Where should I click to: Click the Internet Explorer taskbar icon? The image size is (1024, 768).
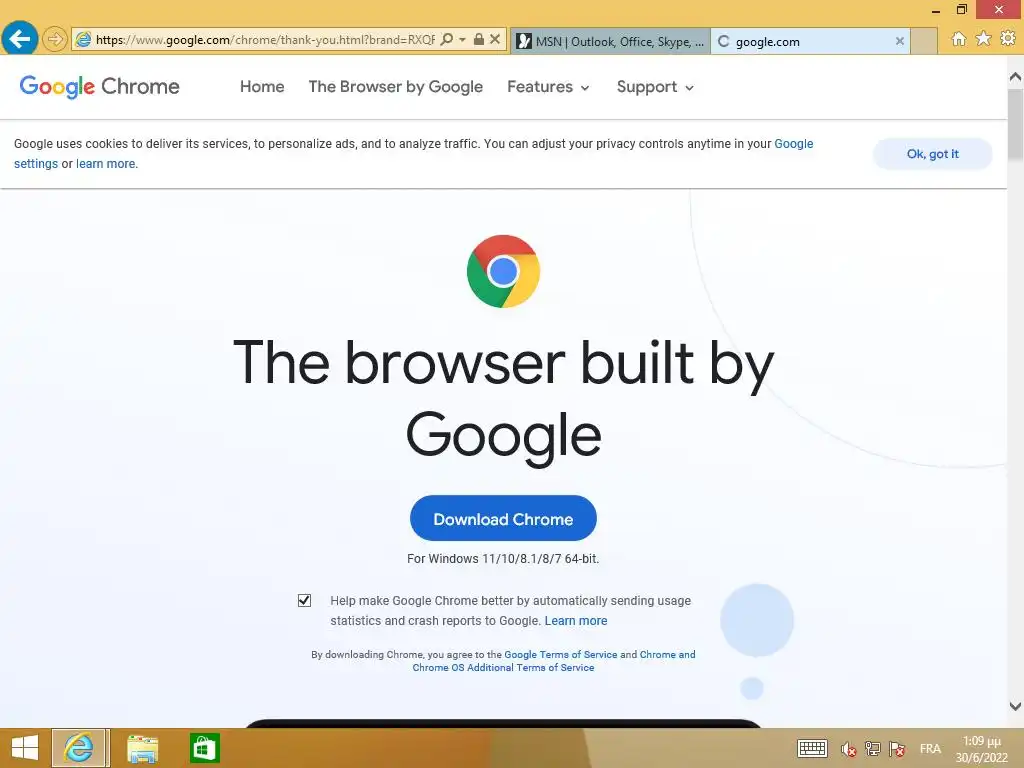(x=78, y=748)
